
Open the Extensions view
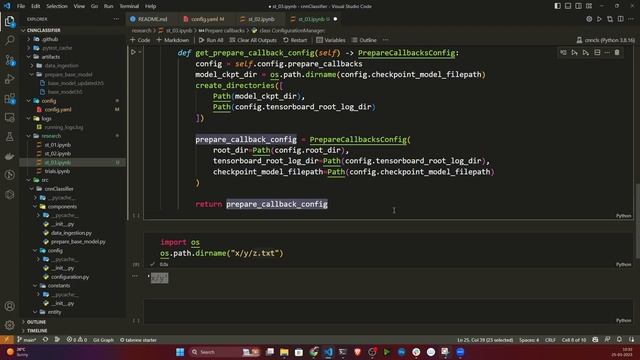(9, 99)
